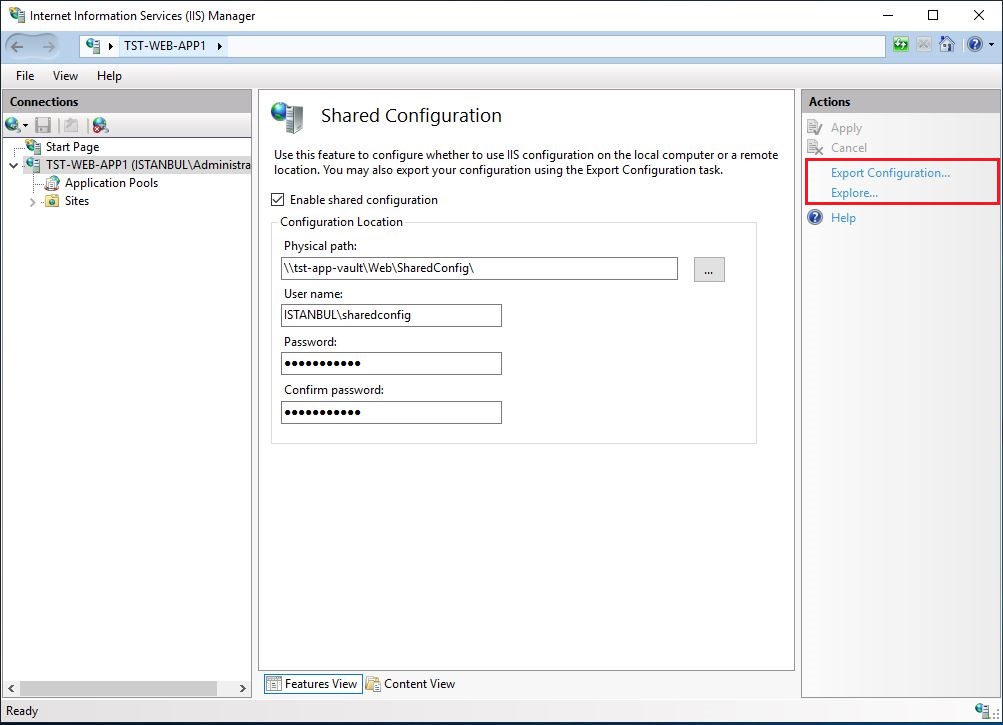The image size is (1003, 725).
Task: Click the Explore link in Actions
Action: [x=854, y=193]
